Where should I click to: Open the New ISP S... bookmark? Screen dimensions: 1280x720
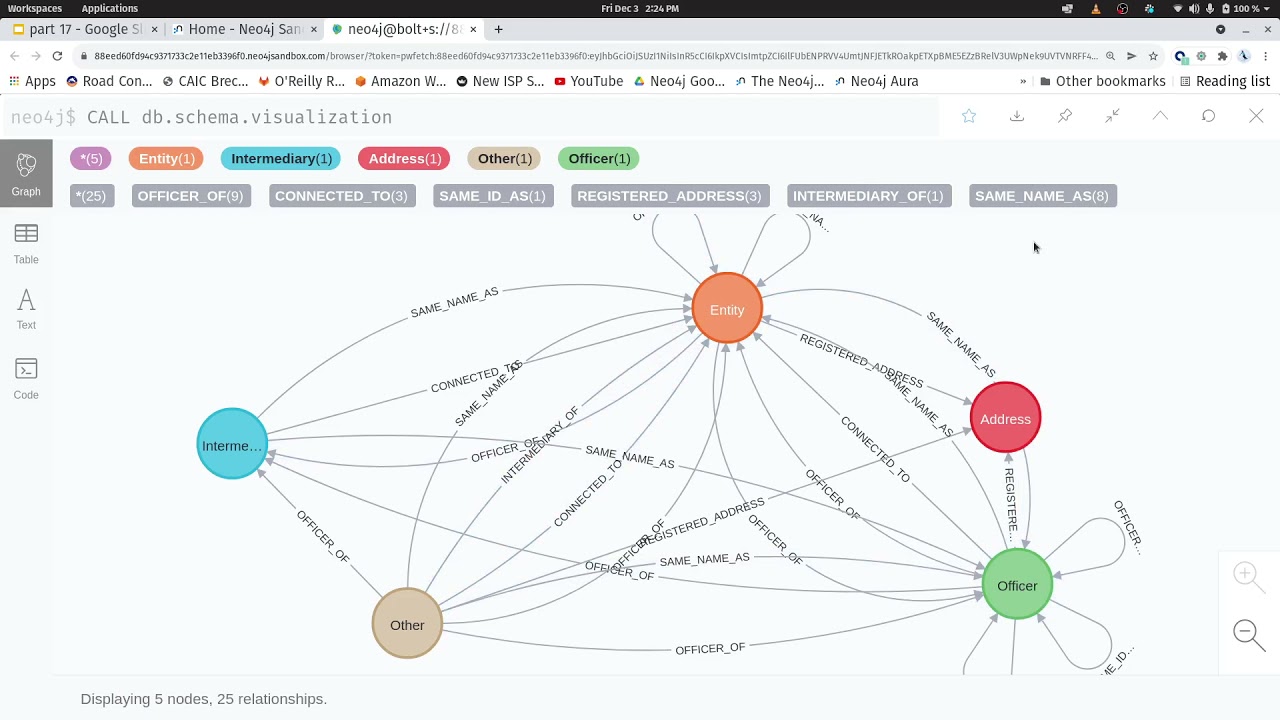(x=500, y=81)
